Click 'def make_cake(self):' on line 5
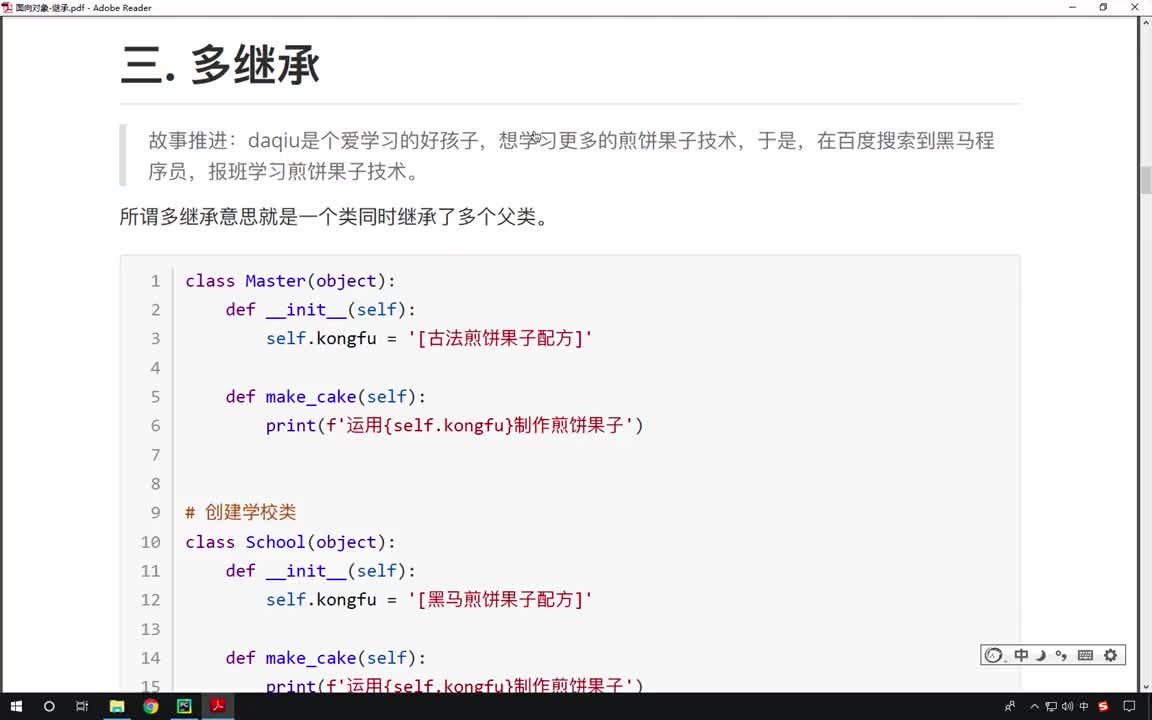 pos(325,396)
